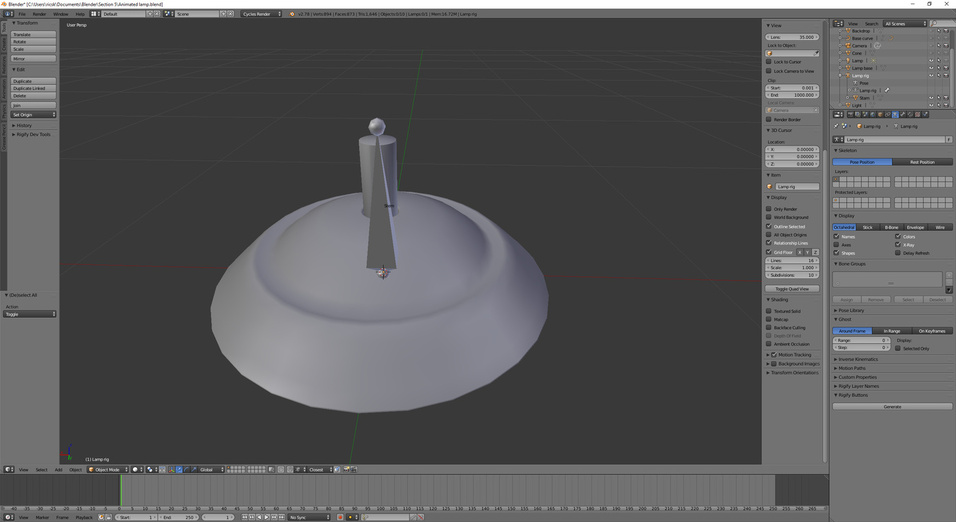The width and height of the screenshot is (956, 522).
Task: Click the Lens focal length slider field
Action: tap(792, 37)
